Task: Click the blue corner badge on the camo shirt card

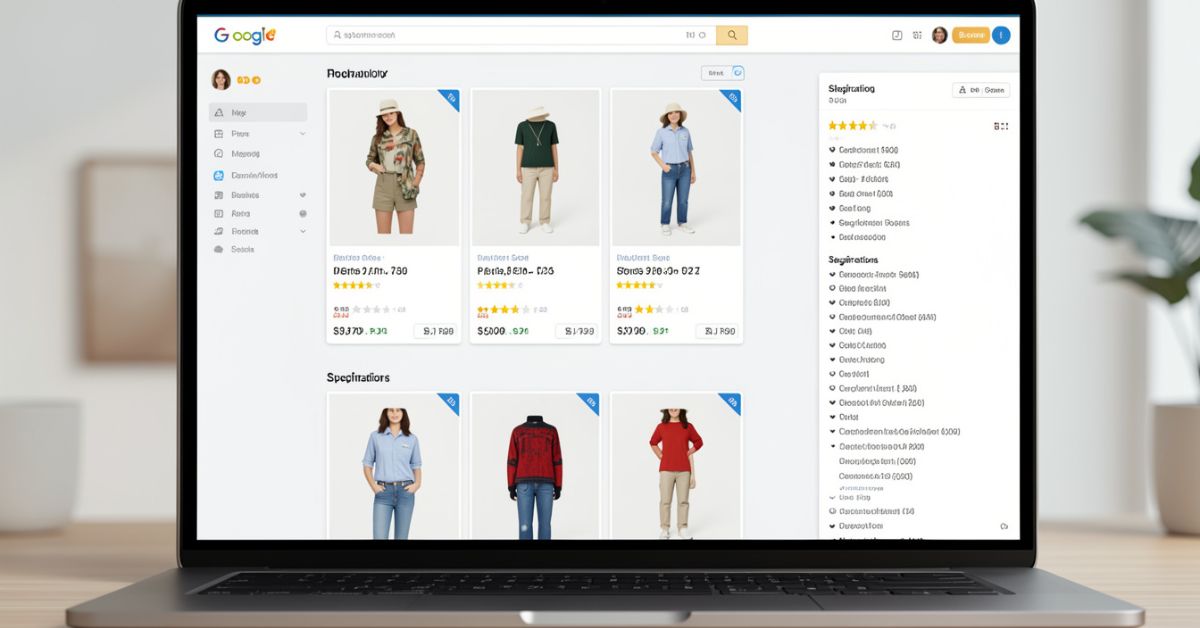Action: [x=450, y=98]
